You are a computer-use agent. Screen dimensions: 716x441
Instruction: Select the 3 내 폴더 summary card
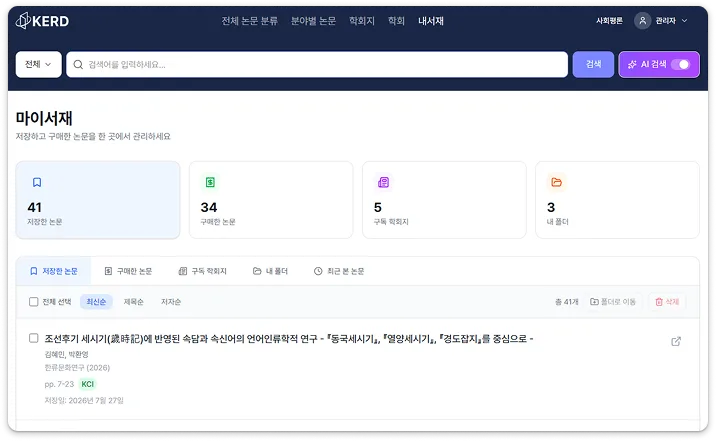point(617,200)
